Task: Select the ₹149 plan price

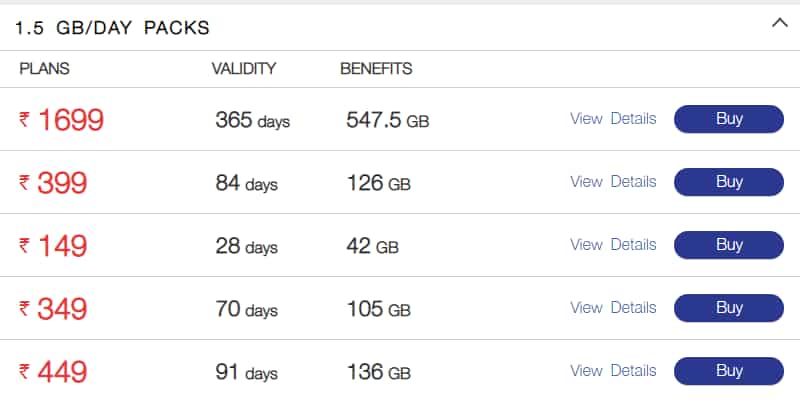Action: coord(53,246)
